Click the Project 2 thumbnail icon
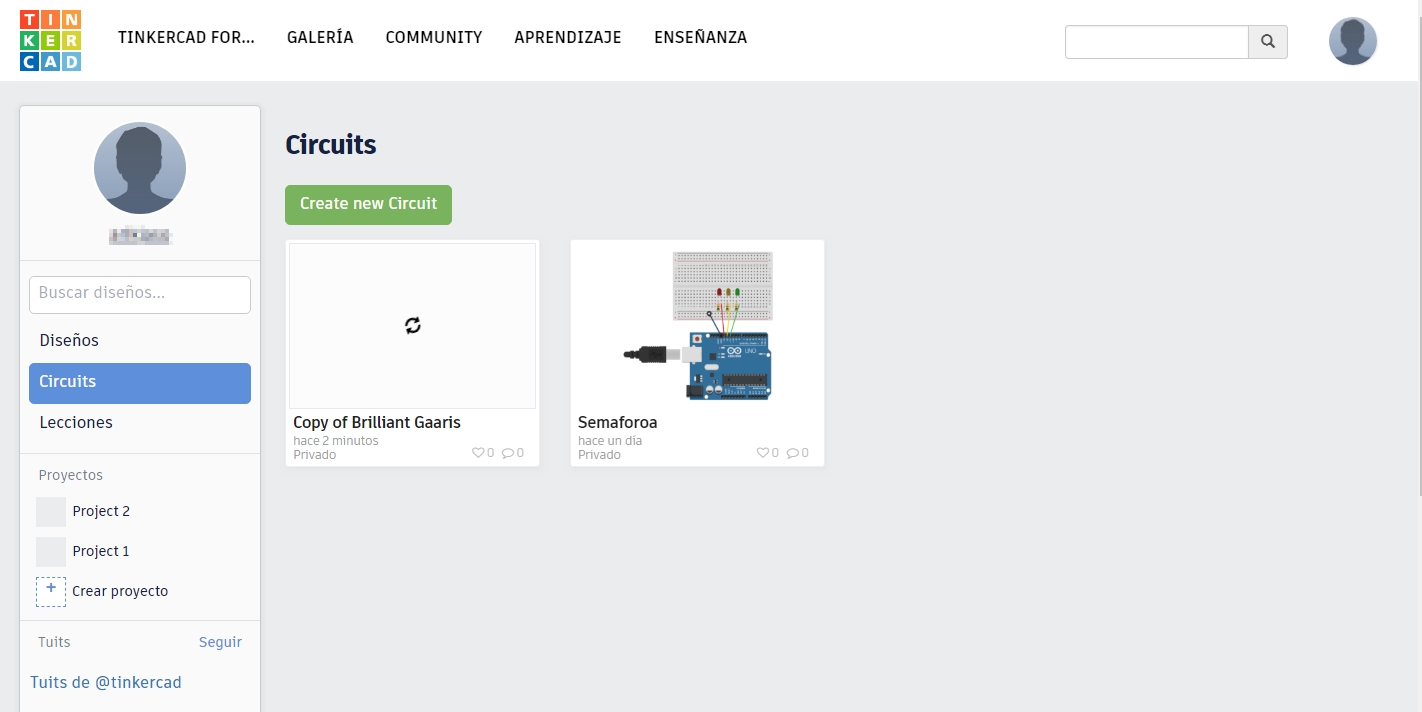This screenshot has width=1422, height=712. [x=51, y=512]
